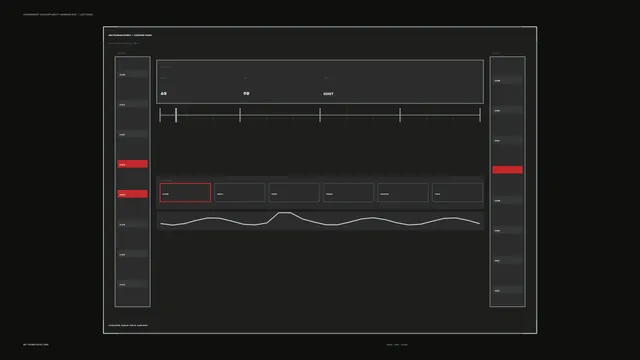Open the card immediately right of the red-outlined card

click(240, 193)
